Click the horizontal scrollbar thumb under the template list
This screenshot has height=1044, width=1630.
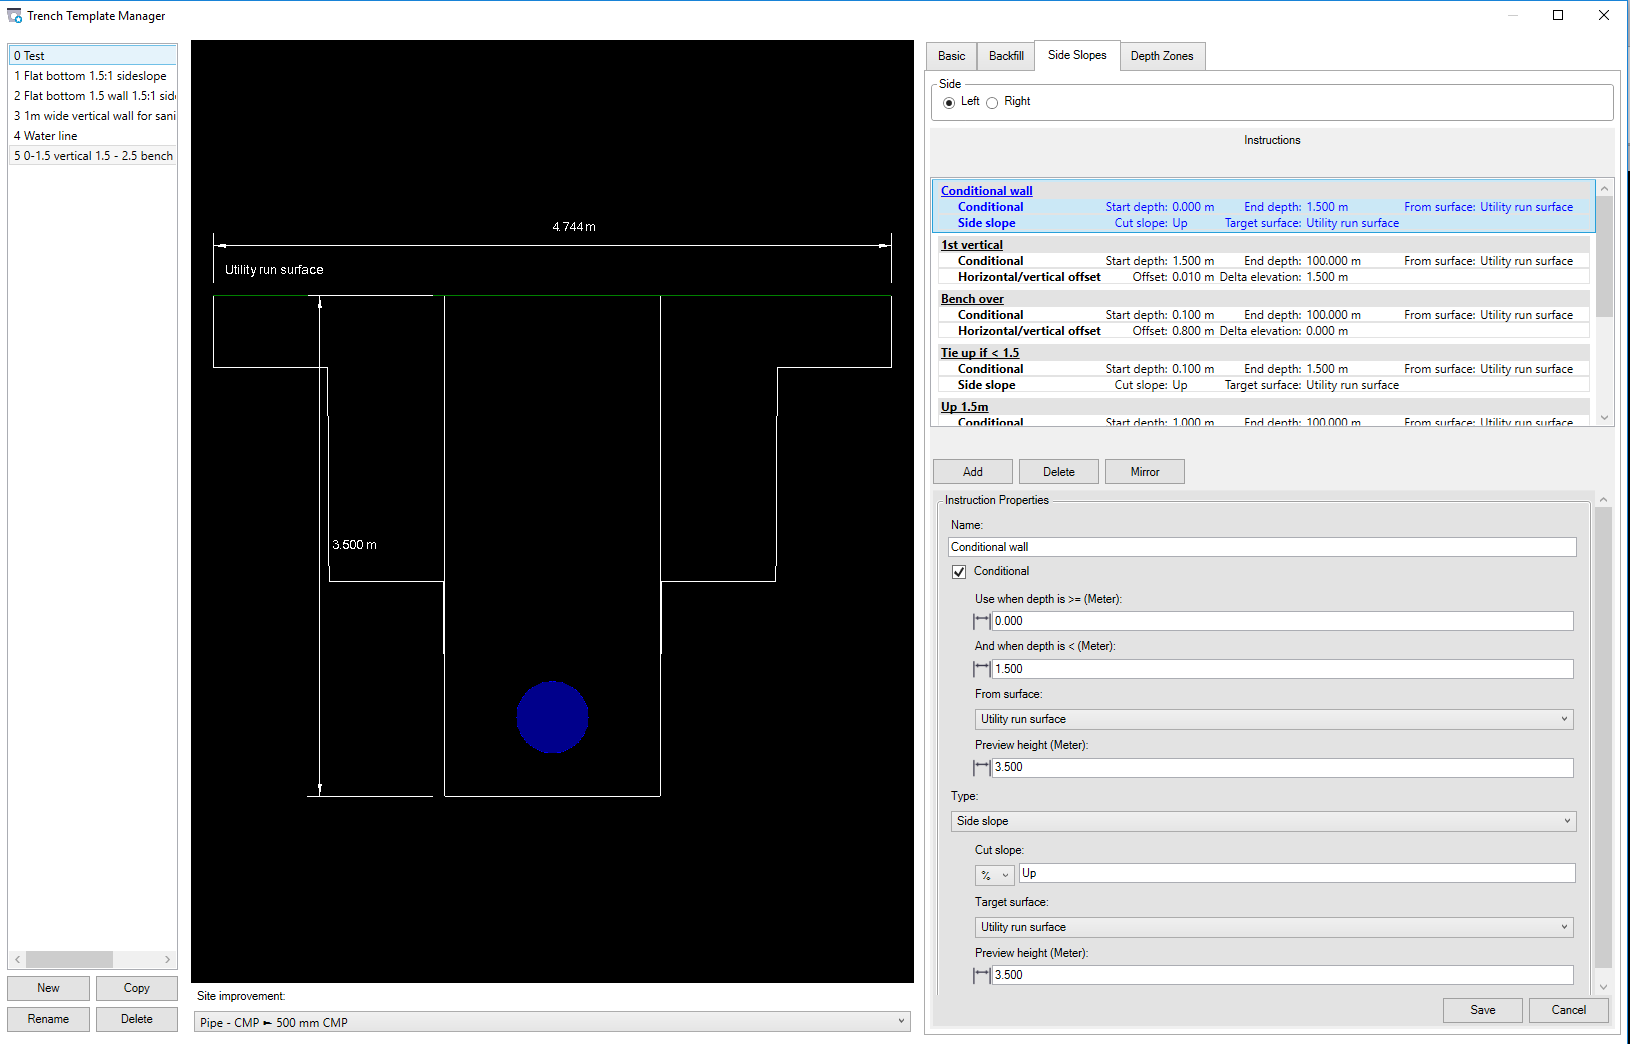tap(68, 959)
